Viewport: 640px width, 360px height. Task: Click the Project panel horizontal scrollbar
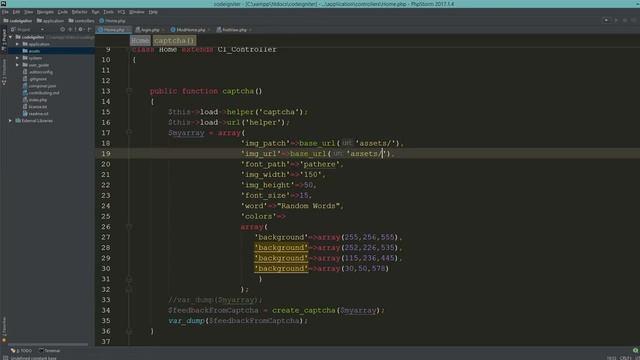[x=48, y=344]
